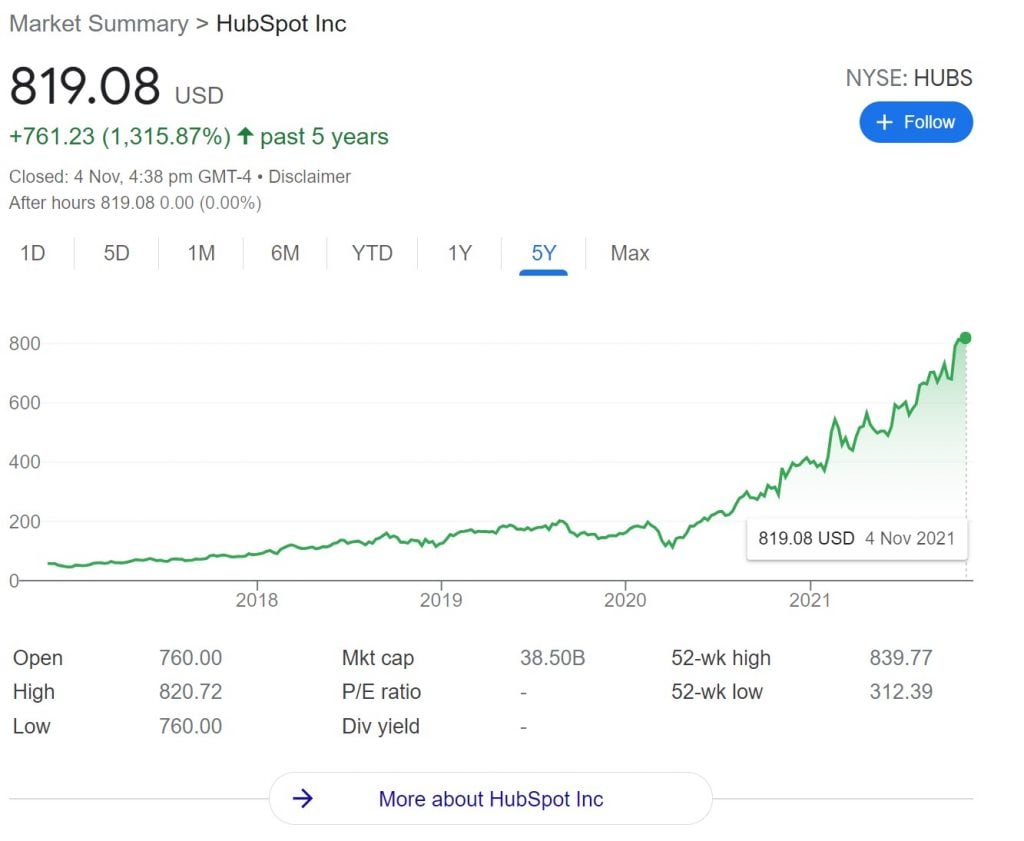Switch to the 1M chart range
This screenshot has height=841, width=1024.
click(x=201, y=253)
